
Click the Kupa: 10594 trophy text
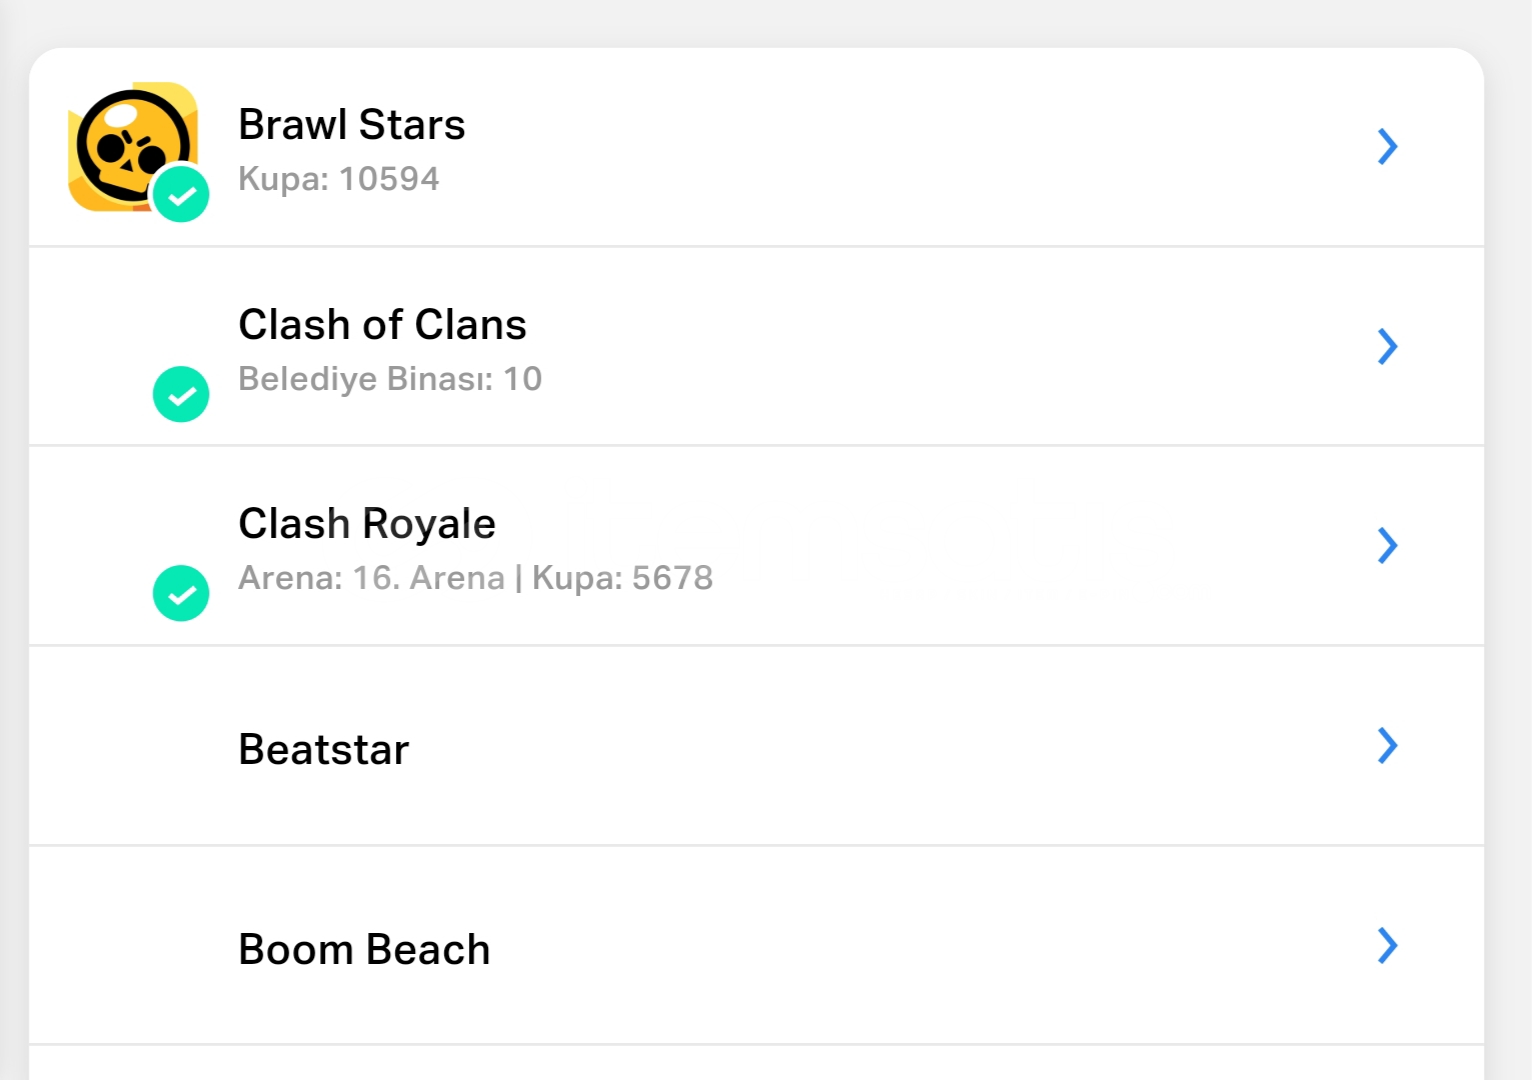[339, 179]
